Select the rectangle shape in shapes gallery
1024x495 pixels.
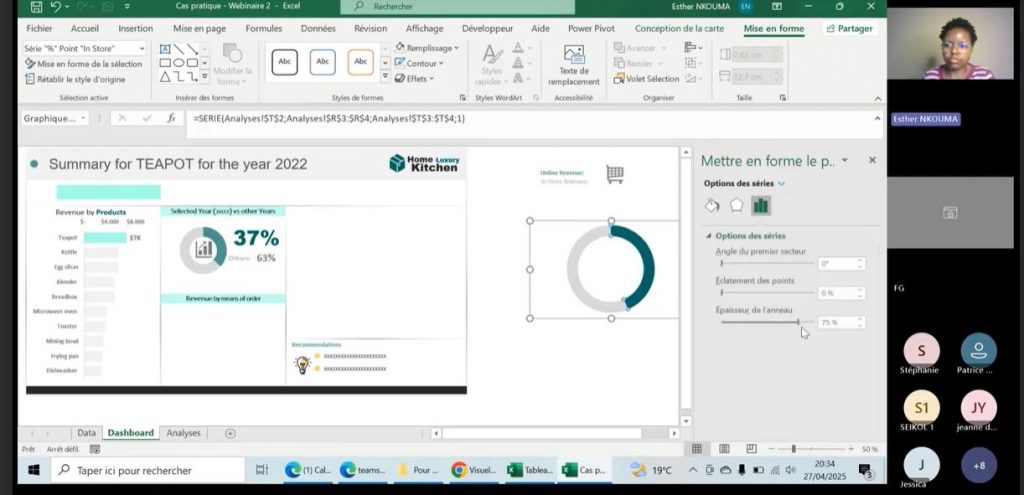[165, 63]
